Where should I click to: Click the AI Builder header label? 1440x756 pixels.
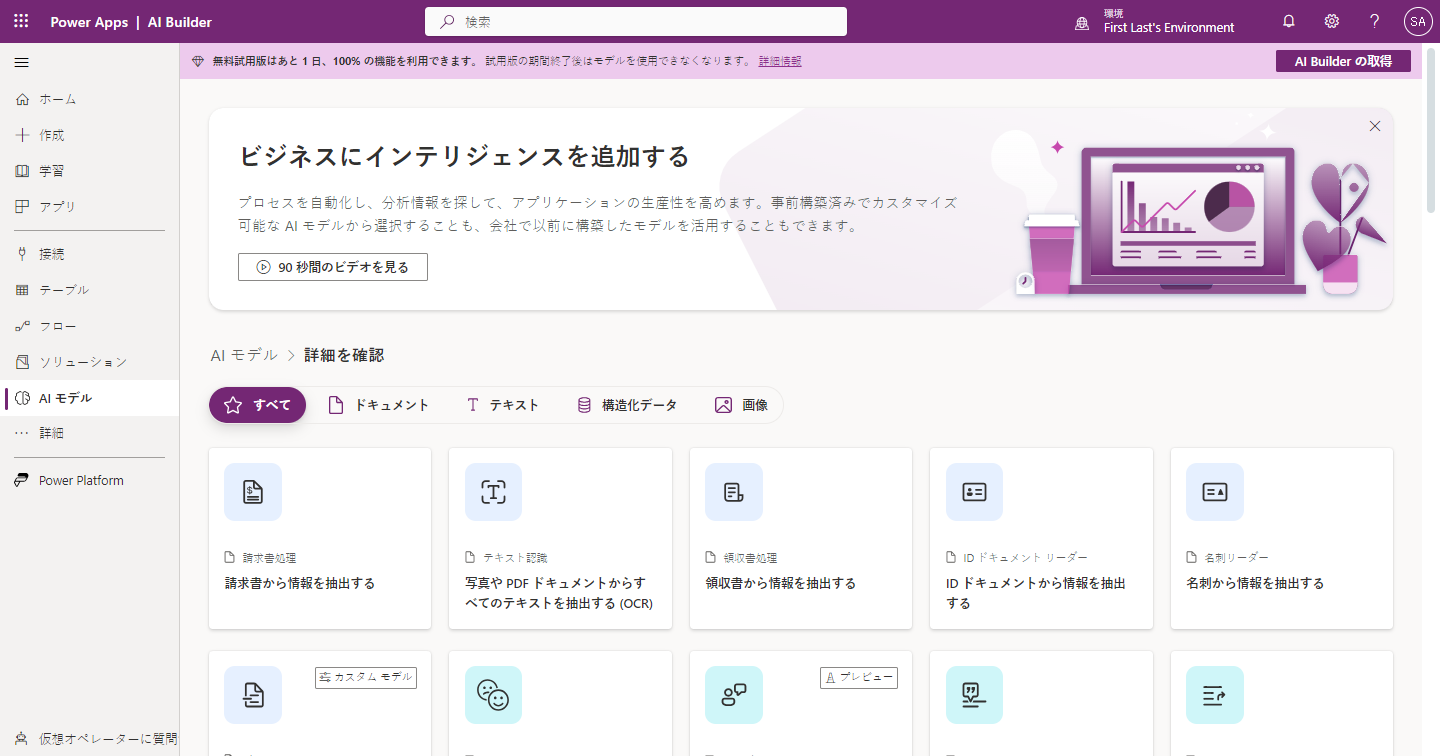click(180, 22)
